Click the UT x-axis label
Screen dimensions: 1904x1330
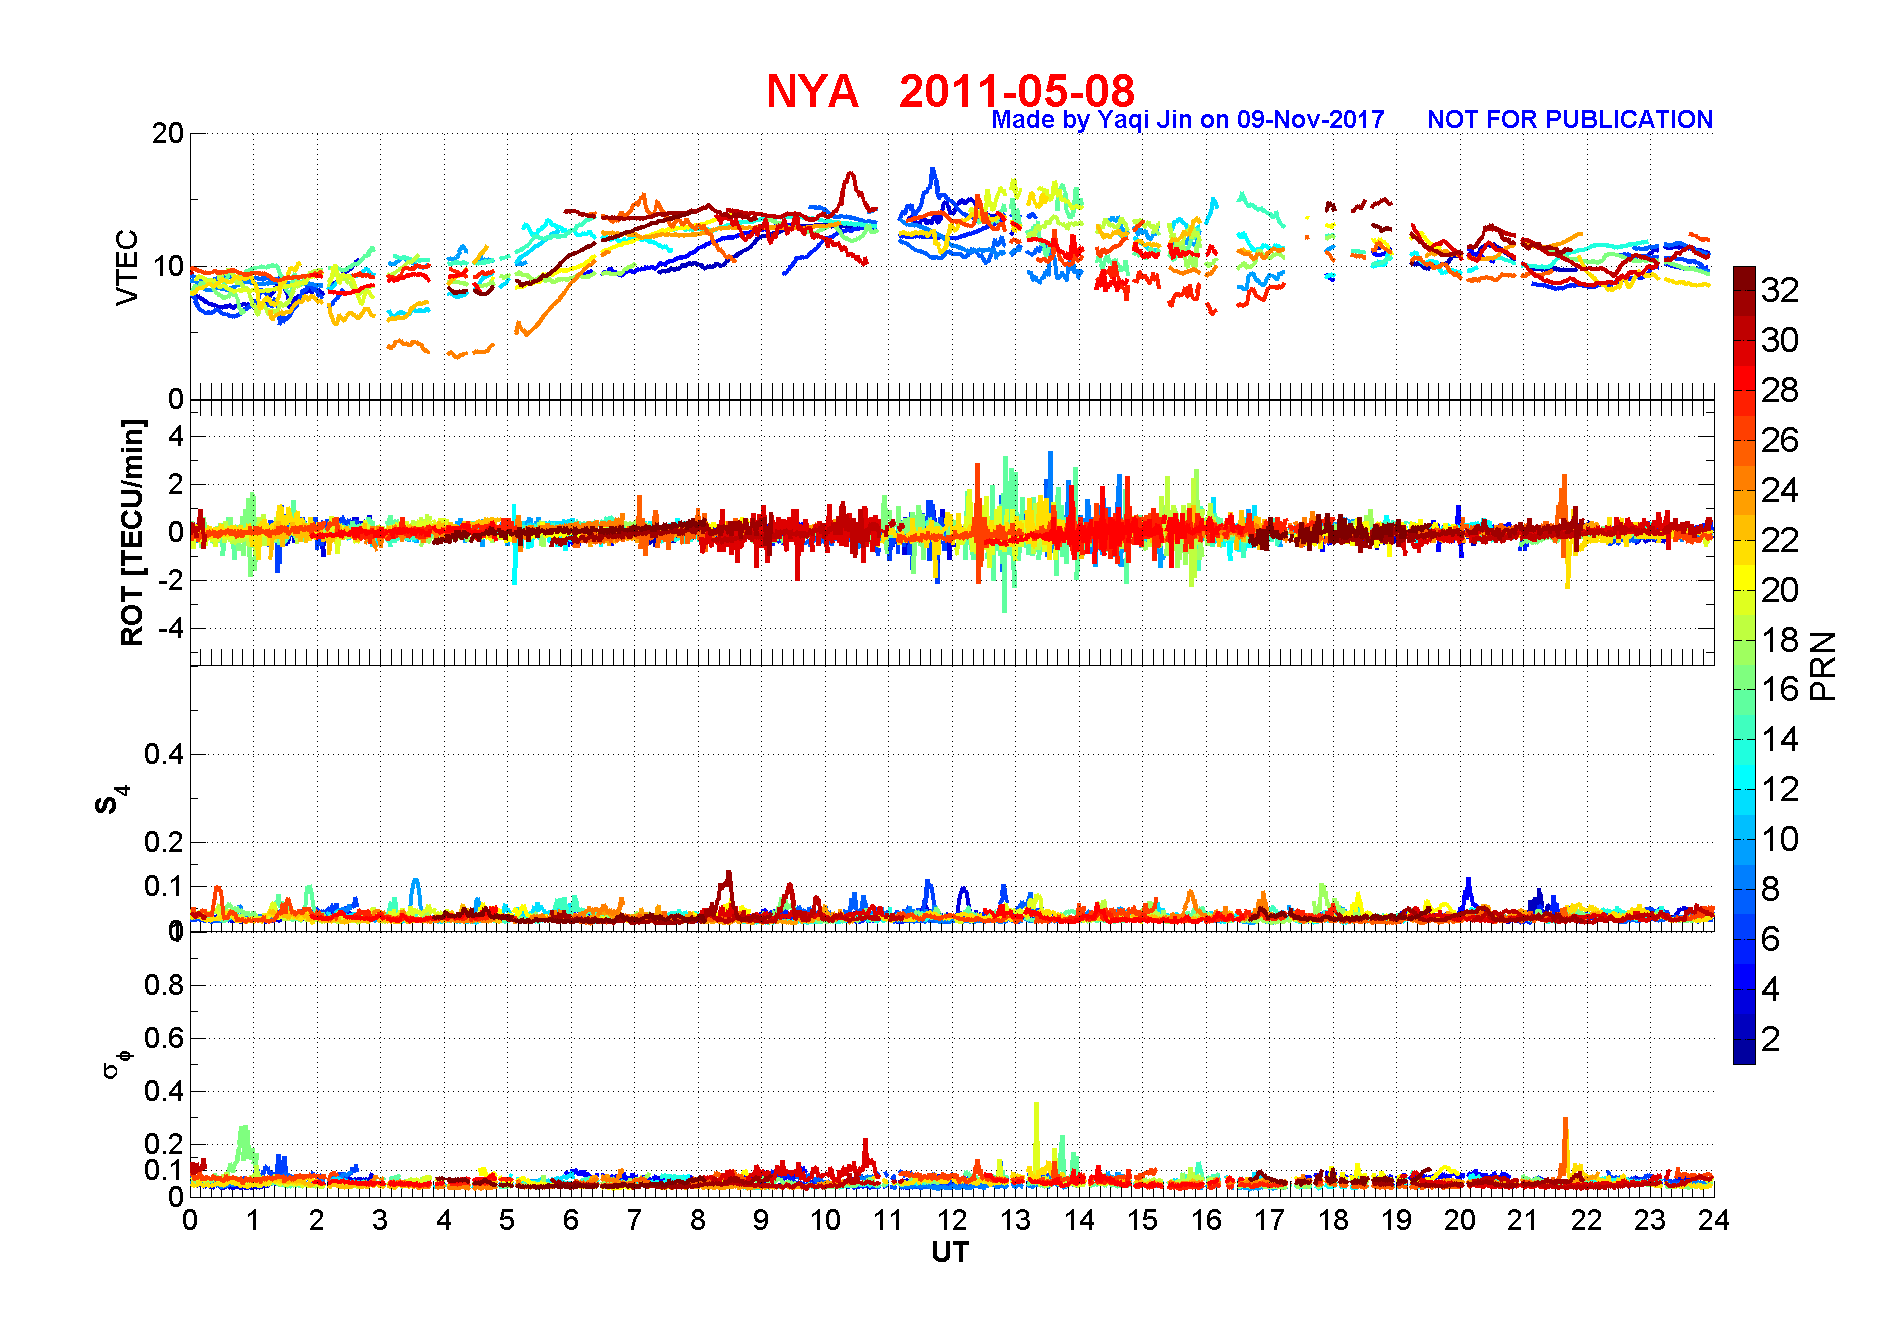click(950, 1252)
